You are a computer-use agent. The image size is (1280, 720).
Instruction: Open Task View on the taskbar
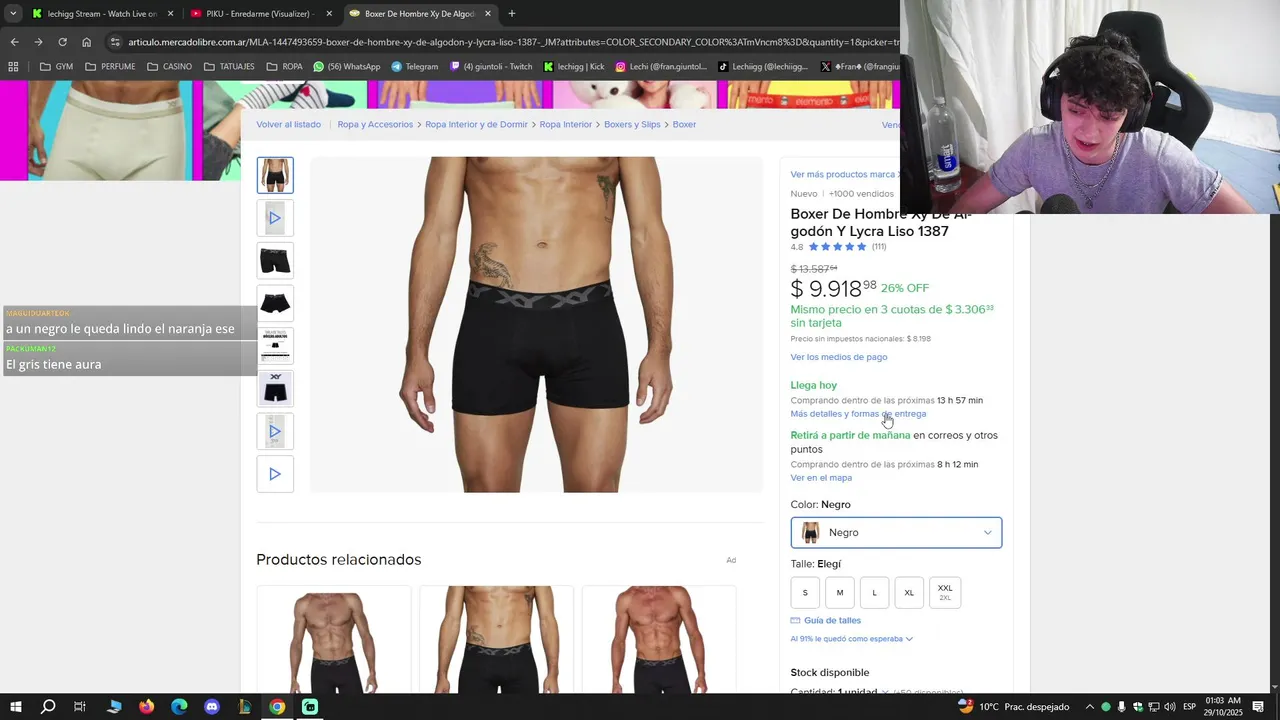[x=80, y=707]
